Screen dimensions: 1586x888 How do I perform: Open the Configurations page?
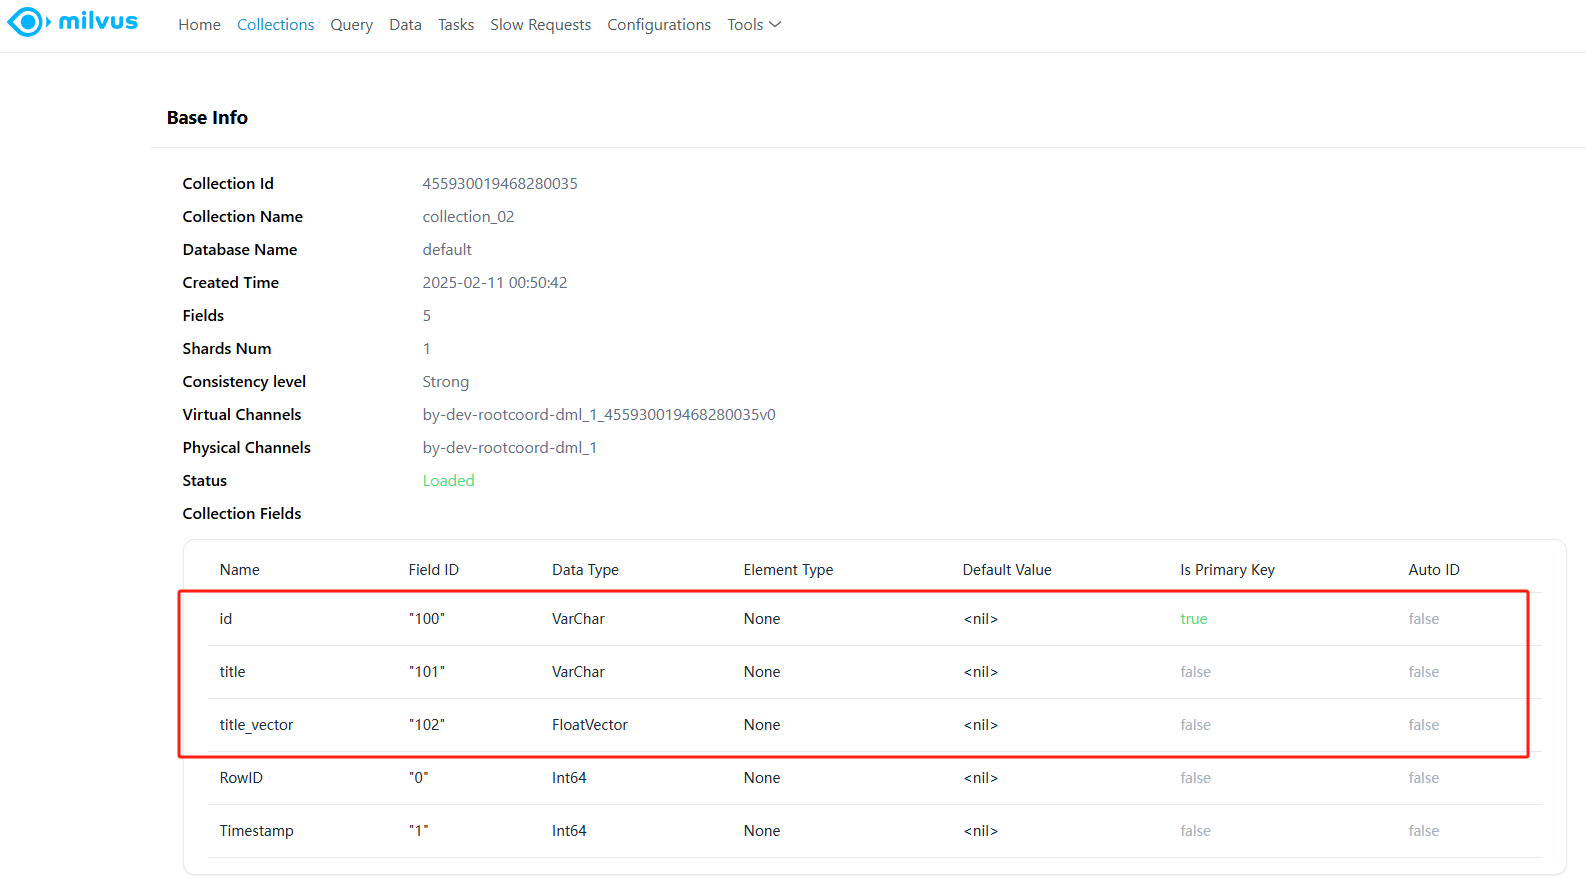coord(659,25)
